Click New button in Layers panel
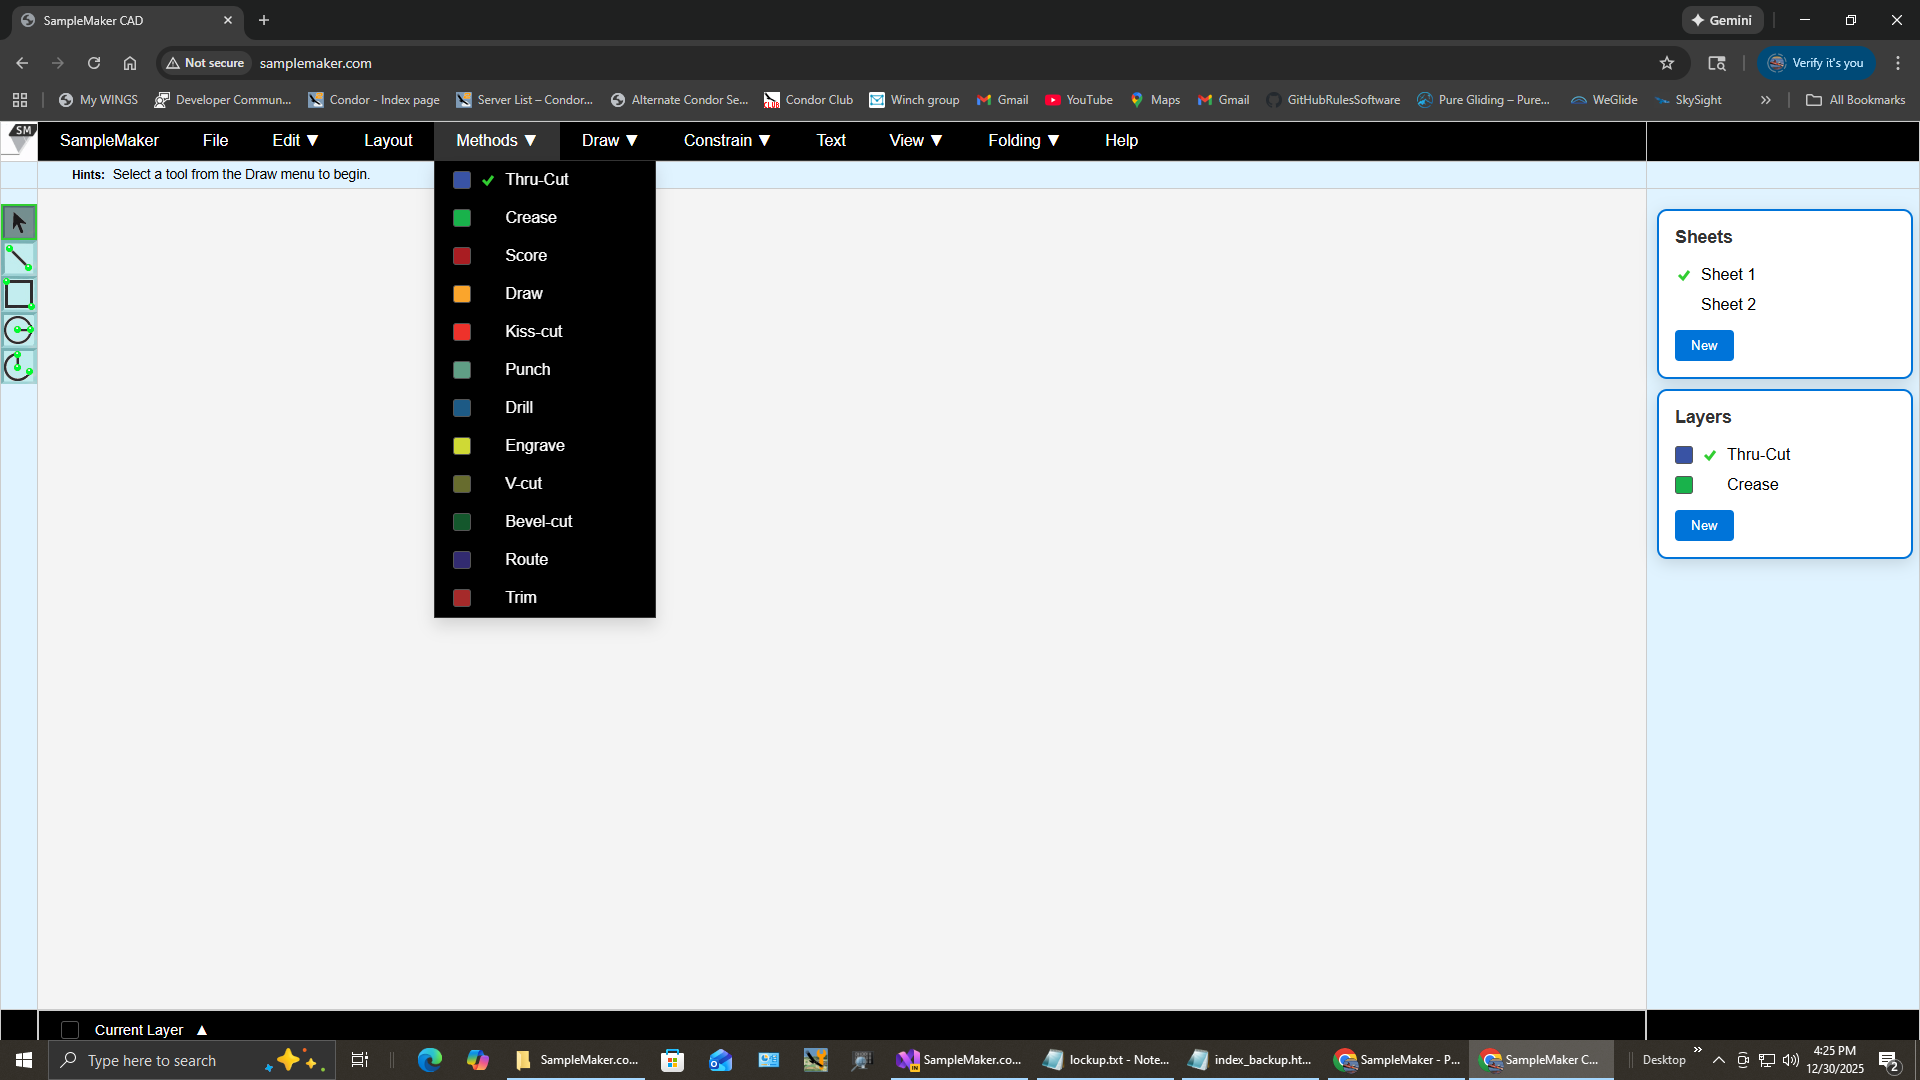 pyautogui.click(x=1704, y=526)
